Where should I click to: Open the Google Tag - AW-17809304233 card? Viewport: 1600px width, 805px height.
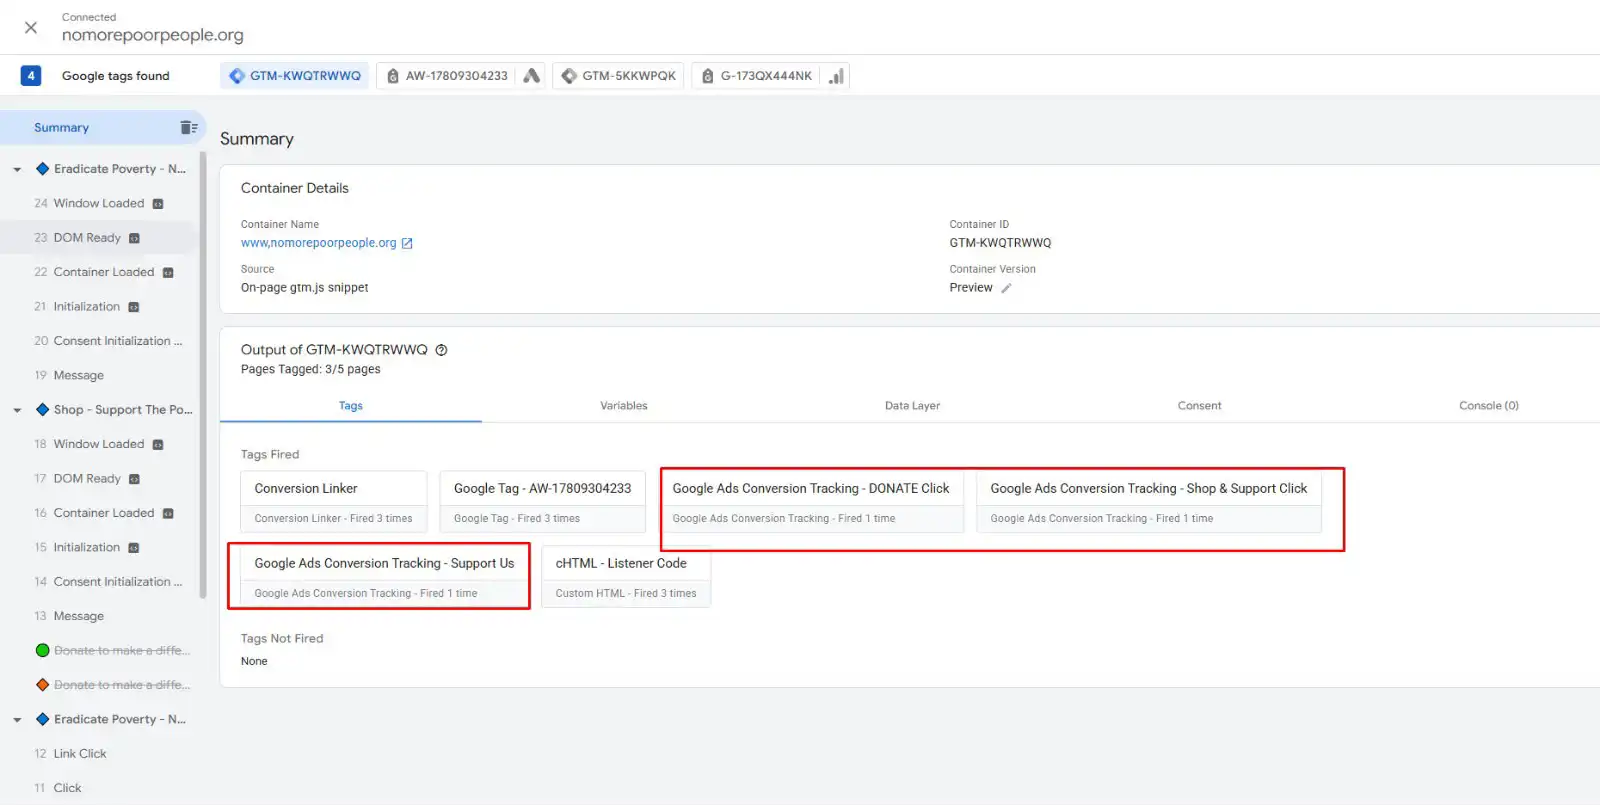[x=543, y=502]
